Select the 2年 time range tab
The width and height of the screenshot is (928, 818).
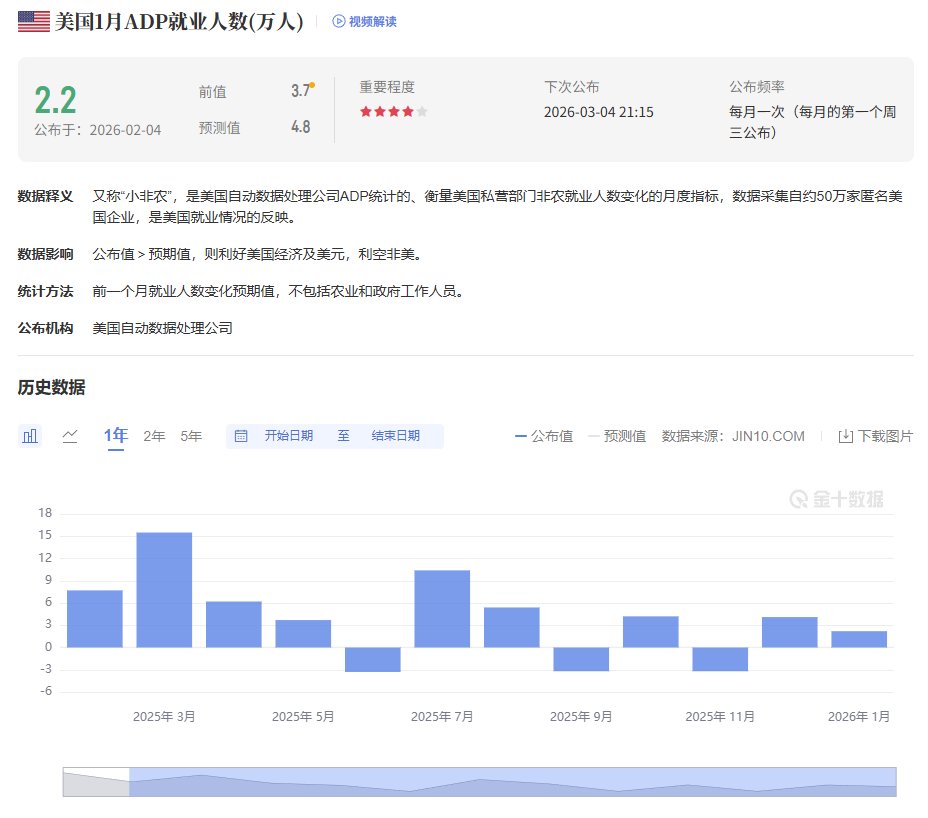tap(154, 436)
